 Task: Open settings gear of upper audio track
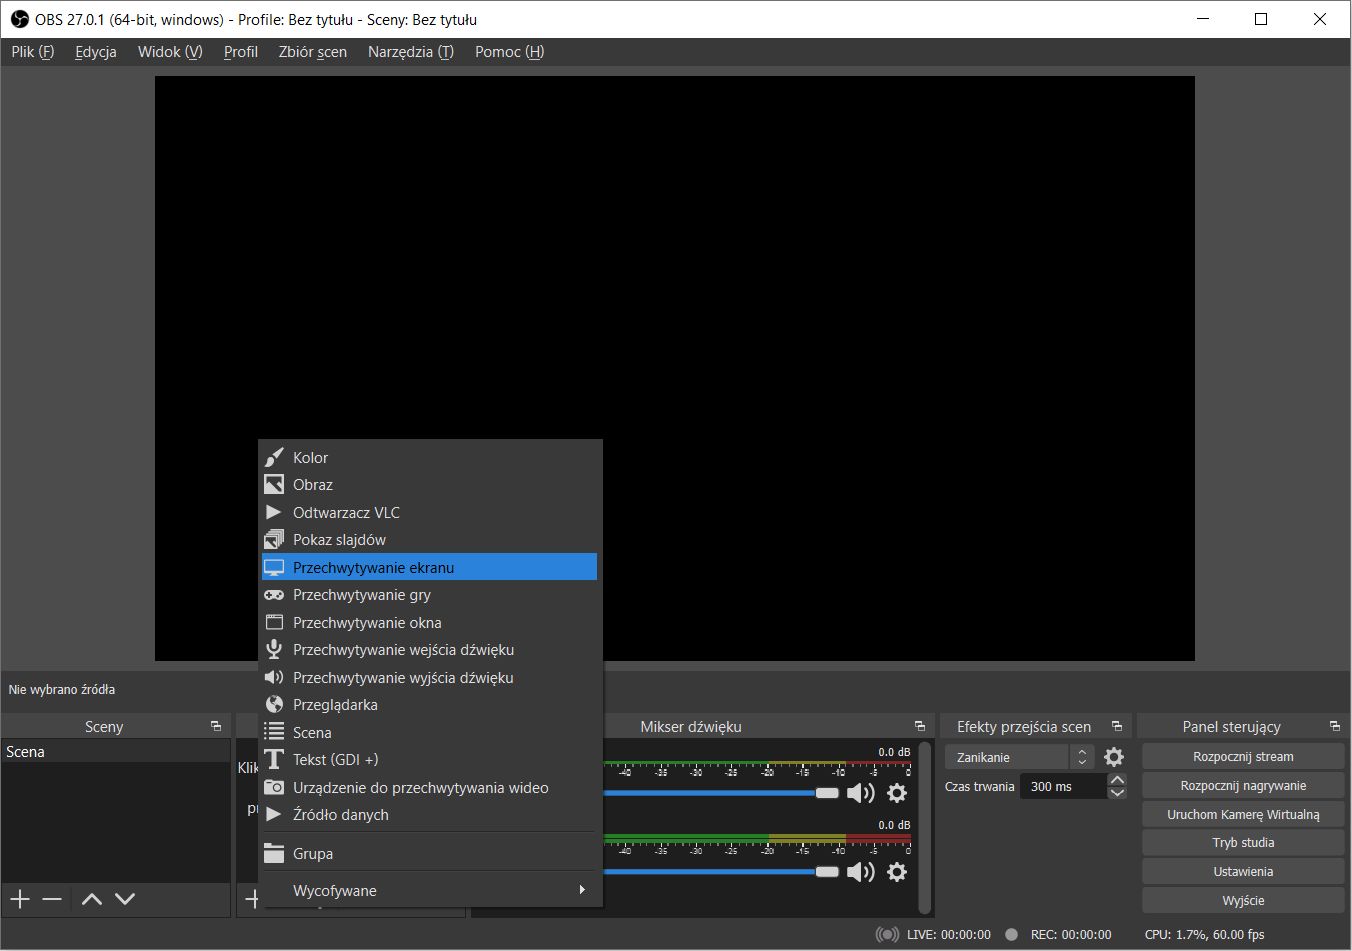(x=897, y=793)
